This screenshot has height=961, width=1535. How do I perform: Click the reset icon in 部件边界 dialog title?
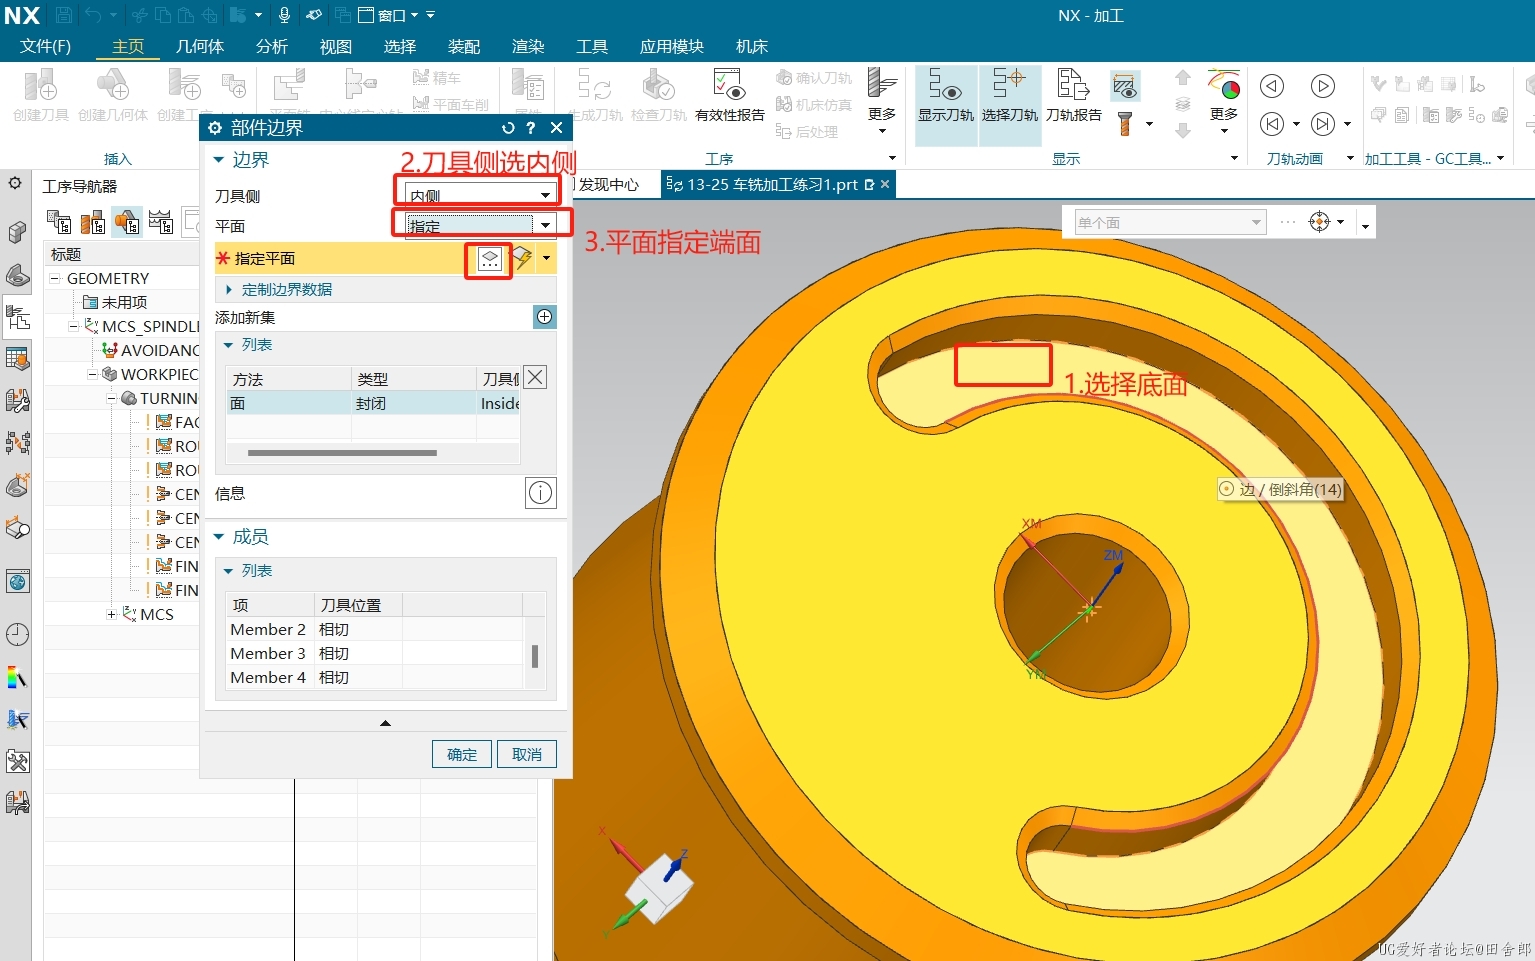508,128
